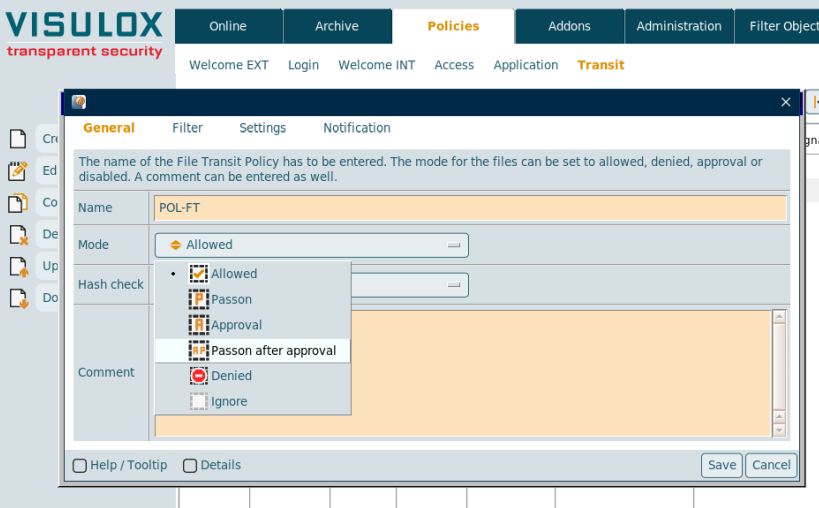Open the Mode dropdown showing Allowed

click(311, 245)
